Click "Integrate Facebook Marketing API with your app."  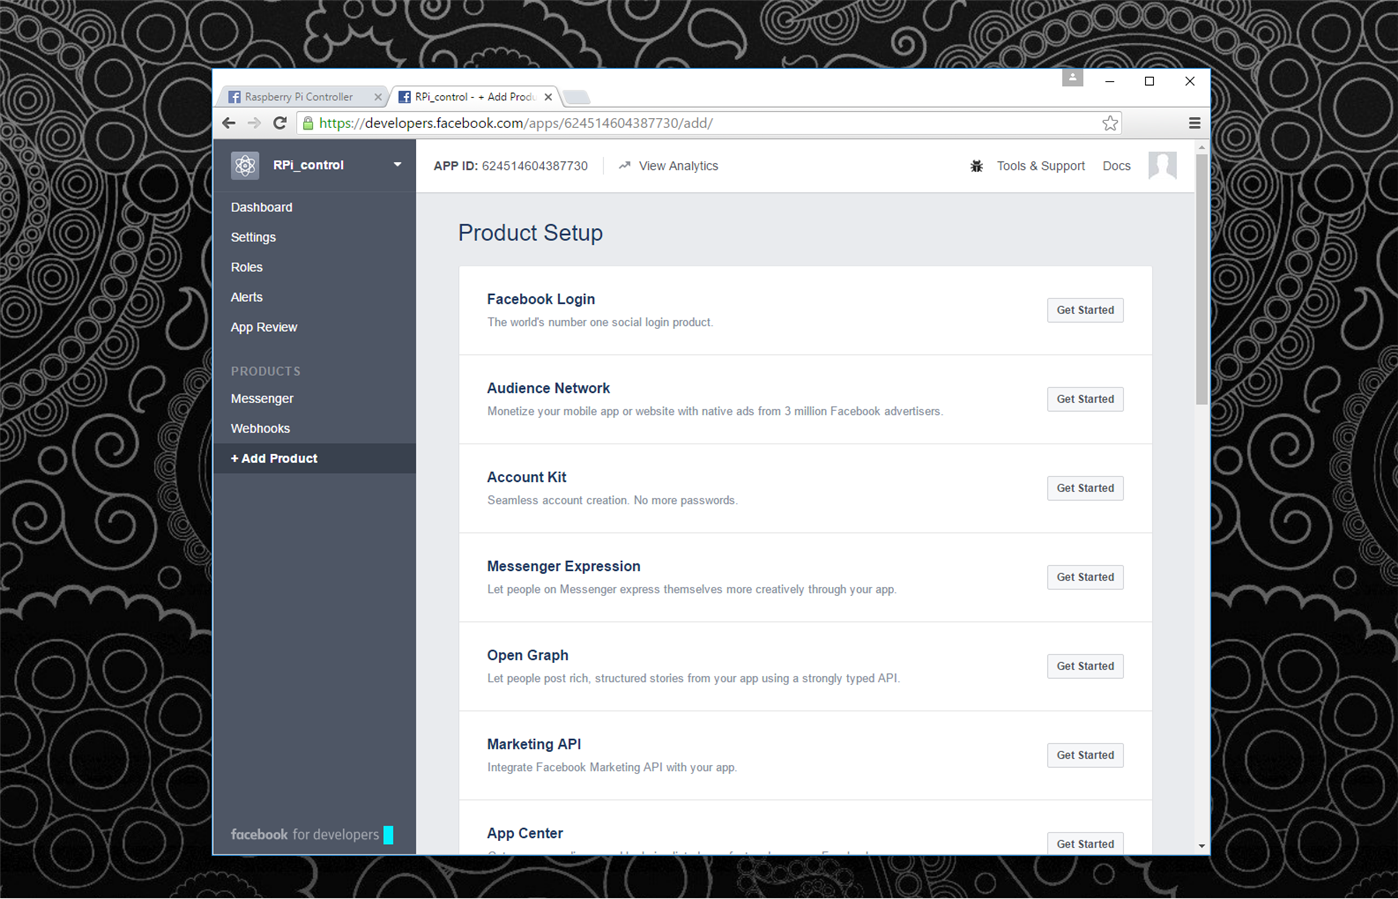[x=612, y=767]
